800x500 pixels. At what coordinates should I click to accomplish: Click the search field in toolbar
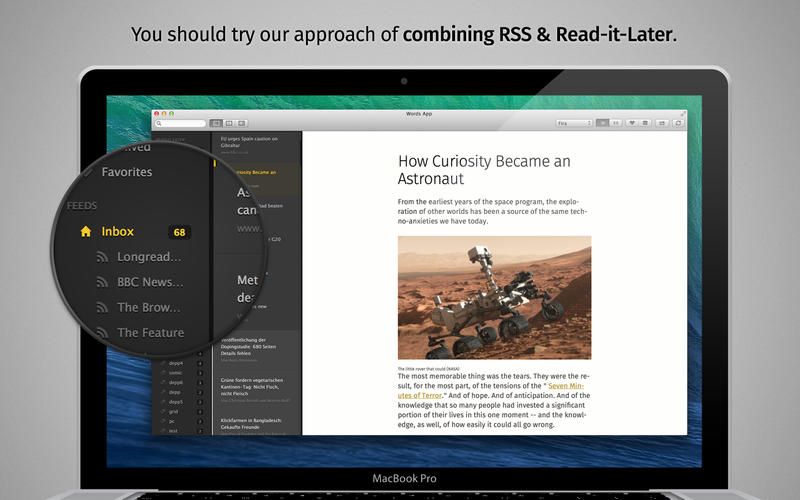click(x=181, y=123)
